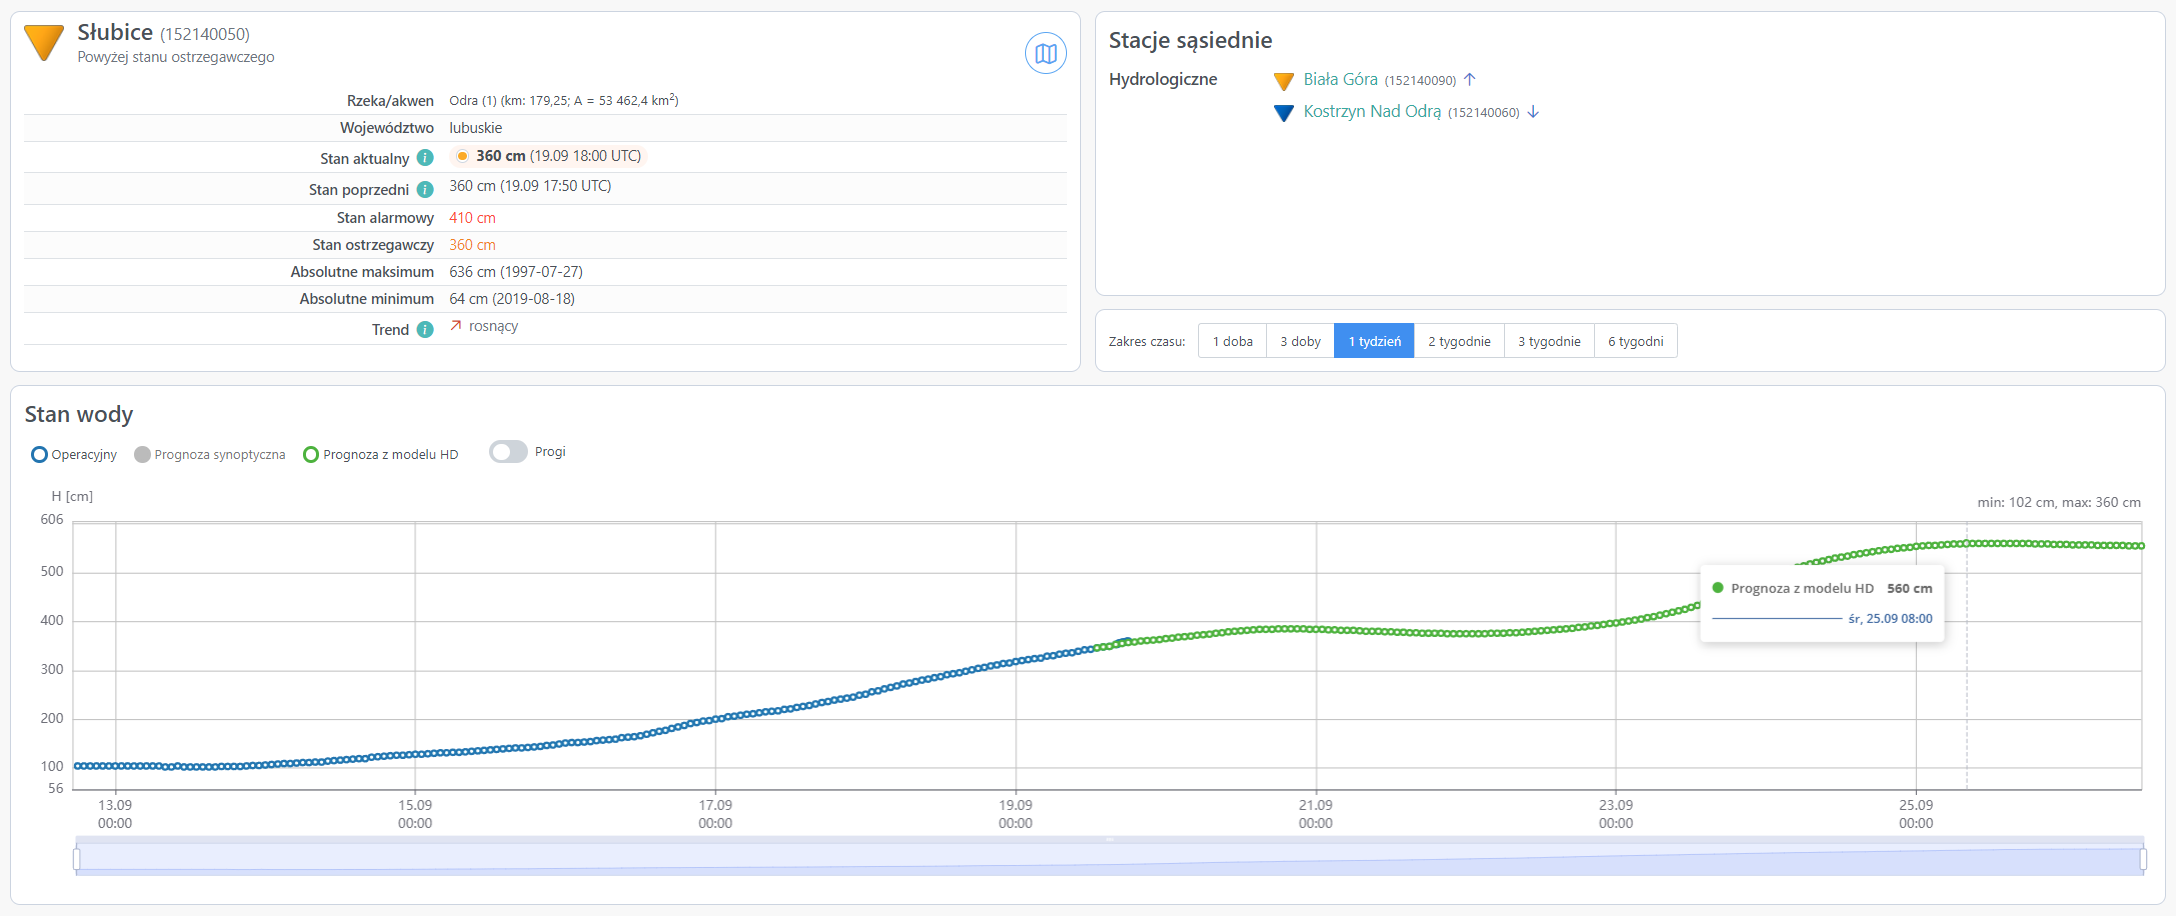Toggle the Progi thresholds switch
This screenshot has width=2176, height=916.
tap(508, 452)
